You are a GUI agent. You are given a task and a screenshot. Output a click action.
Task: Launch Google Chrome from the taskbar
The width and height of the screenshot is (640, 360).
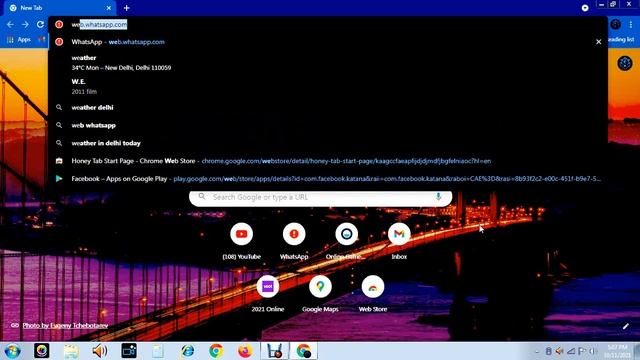pos(216,351)
